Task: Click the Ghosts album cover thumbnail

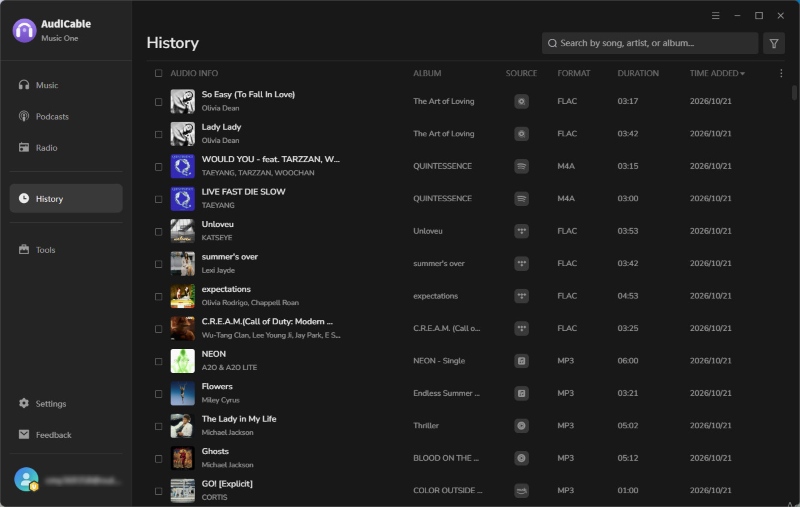Action: tap(183, 458)
